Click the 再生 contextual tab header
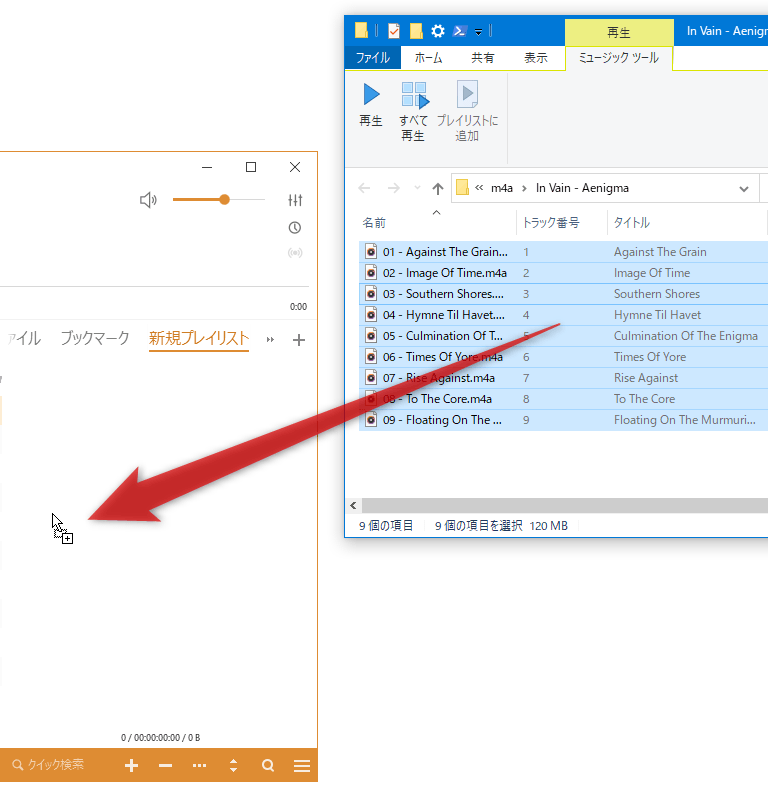Image resolution: width=768 pixels, height=790 pixels. (619, 33)
